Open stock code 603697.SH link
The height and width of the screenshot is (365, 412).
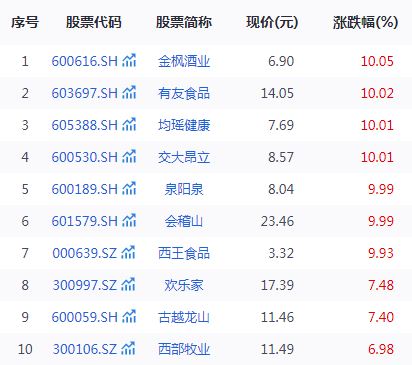coord(85,93)
